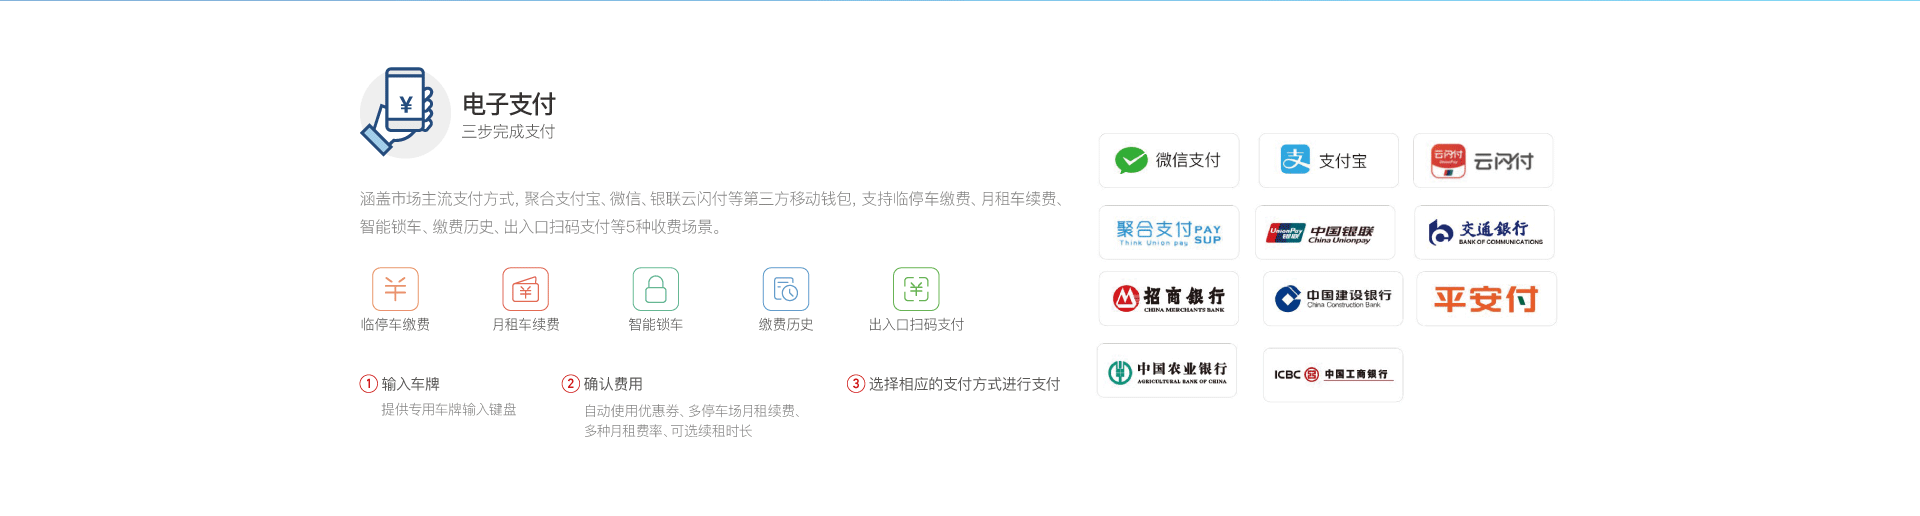Click the China Construction Bank (中国建设银行) logo
1920x516 pixels.
coord(1332,298)
